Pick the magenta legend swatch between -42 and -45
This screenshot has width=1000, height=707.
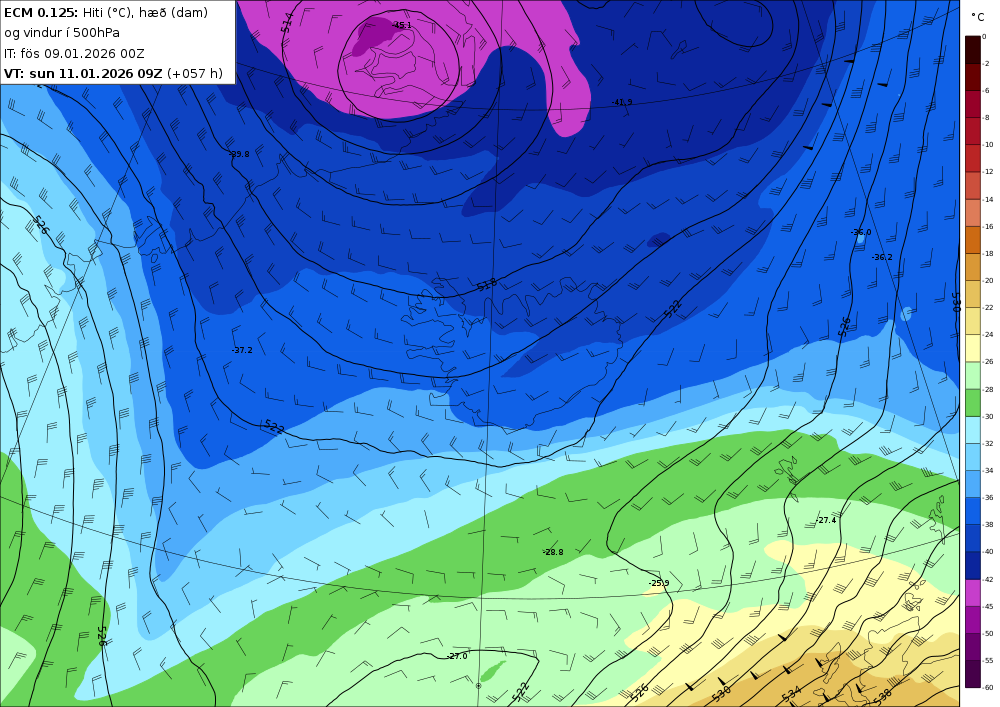pyautogui.click(x=973, y=593)
